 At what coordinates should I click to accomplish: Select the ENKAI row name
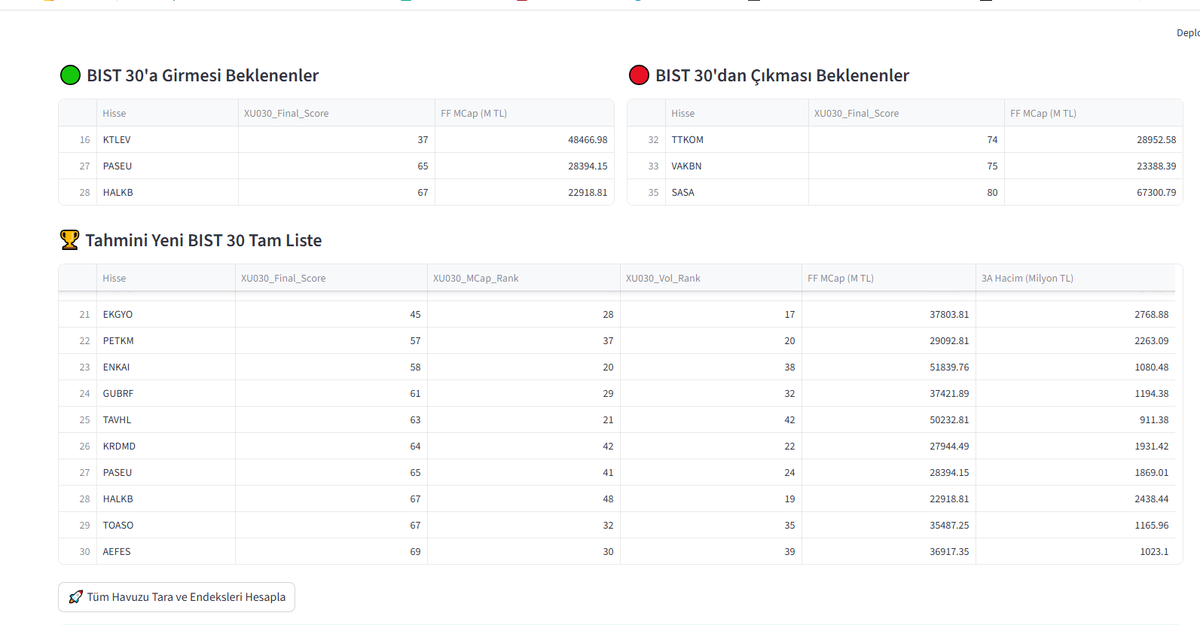click(166, 367)
